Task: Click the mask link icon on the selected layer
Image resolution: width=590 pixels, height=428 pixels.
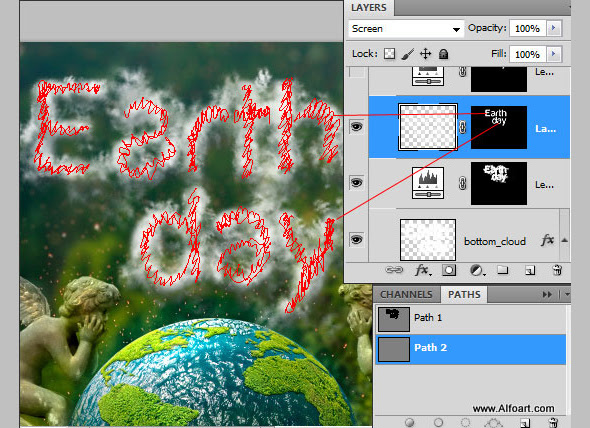Action: tap(463, 127)
